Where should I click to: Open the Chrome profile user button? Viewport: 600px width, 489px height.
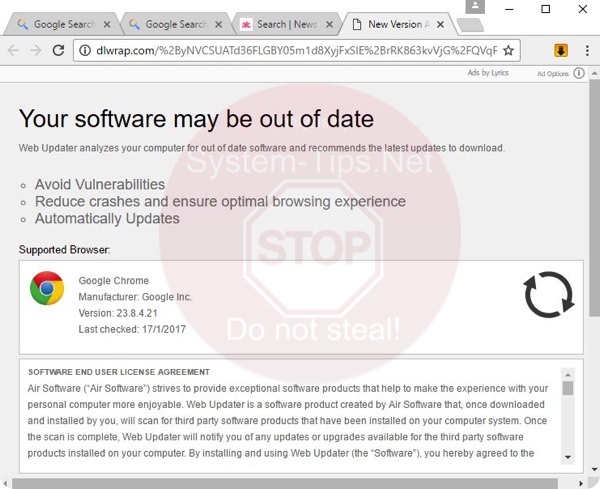click(x=473, y=8)
